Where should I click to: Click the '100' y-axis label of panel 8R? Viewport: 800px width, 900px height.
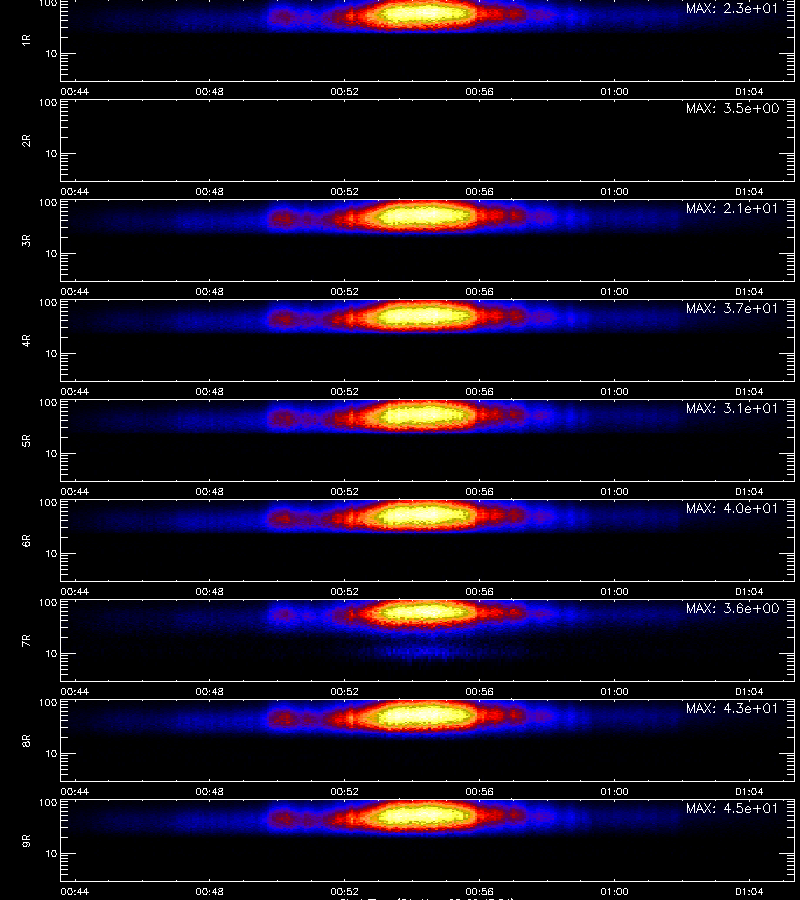48,703
